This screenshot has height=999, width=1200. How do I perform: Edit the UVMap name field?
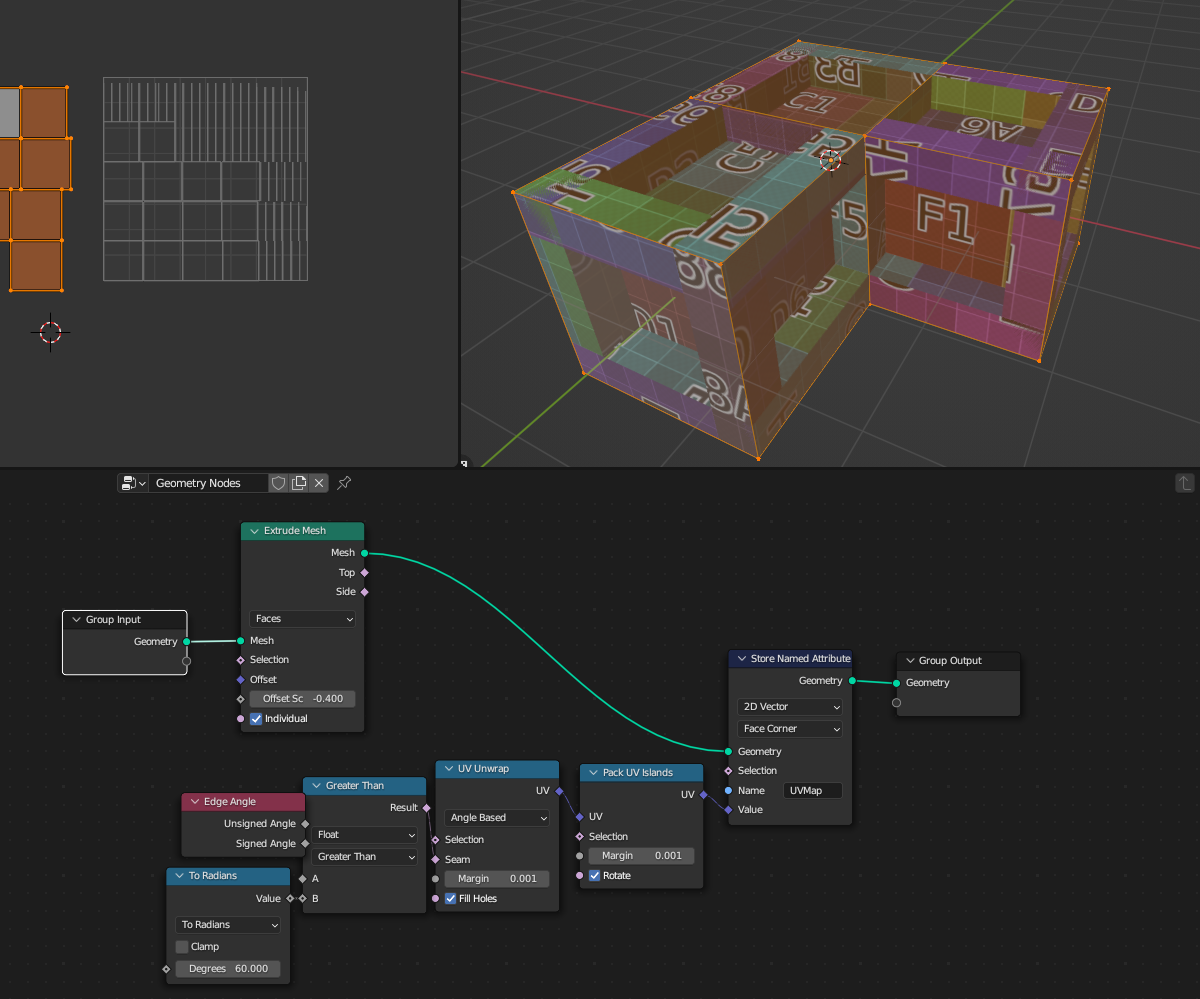click(812, 790)
